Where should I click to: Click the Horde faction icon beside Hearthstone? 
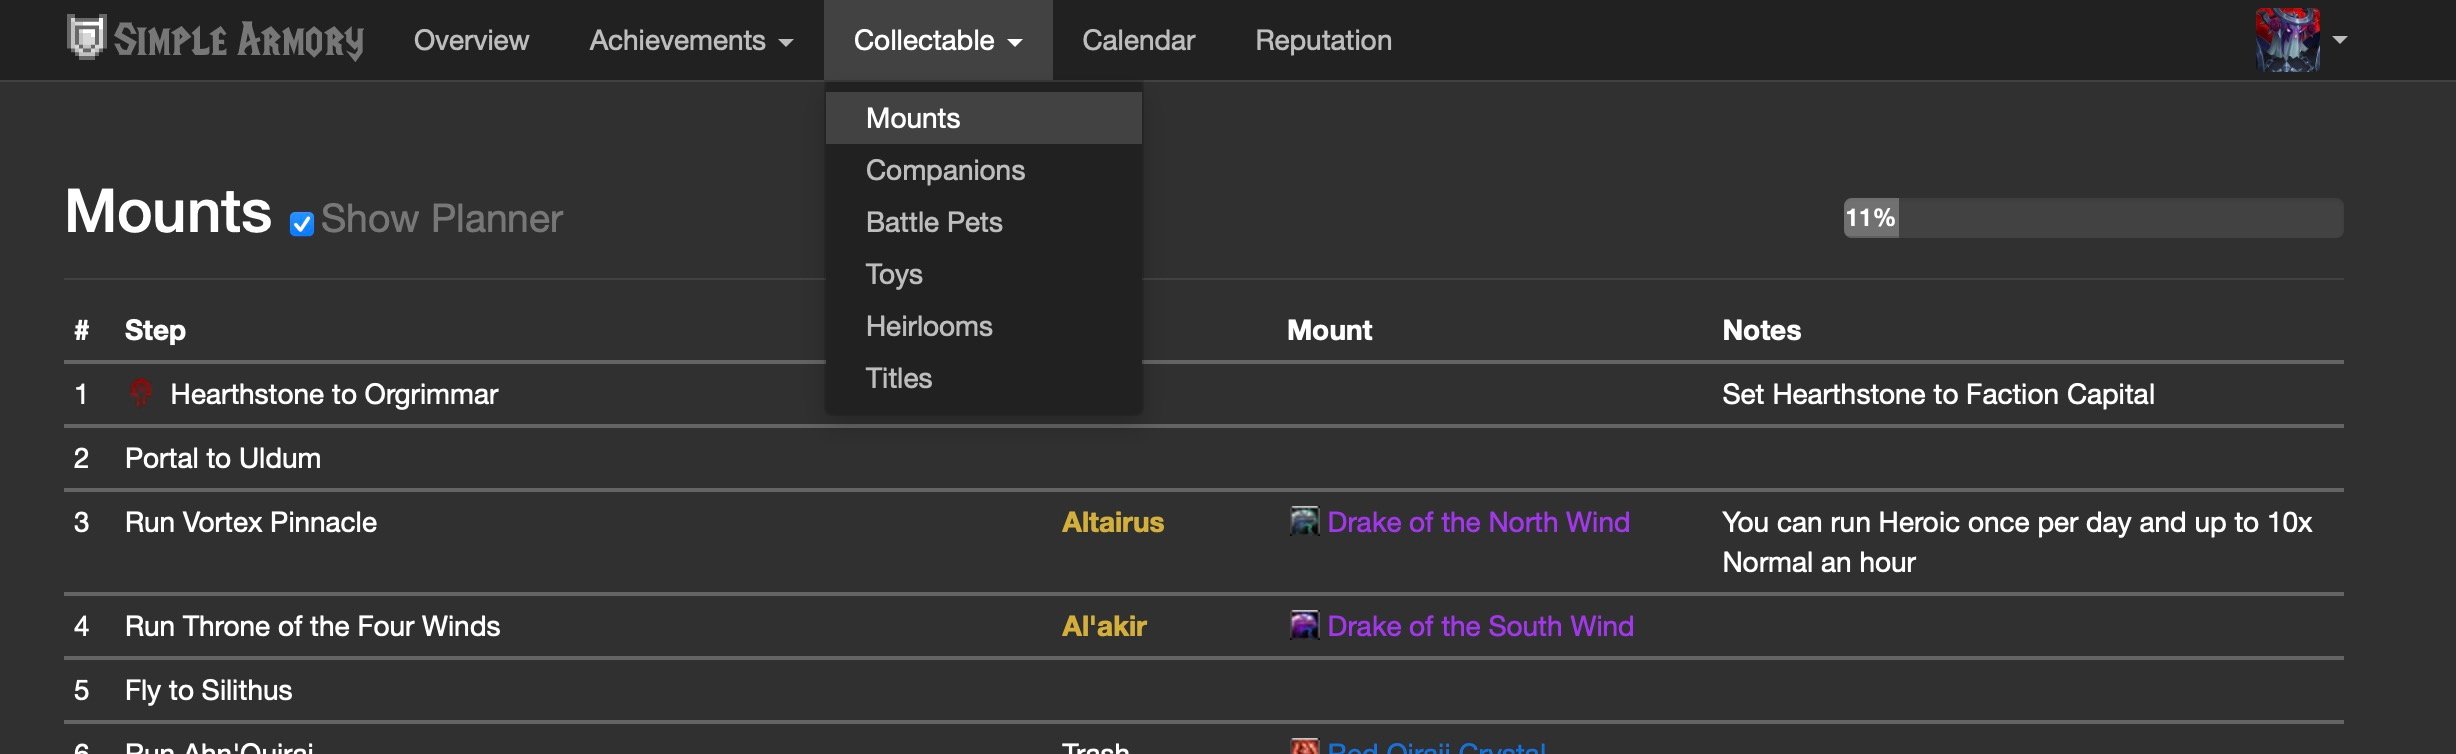pyautogui.click(x=141, y=392)
